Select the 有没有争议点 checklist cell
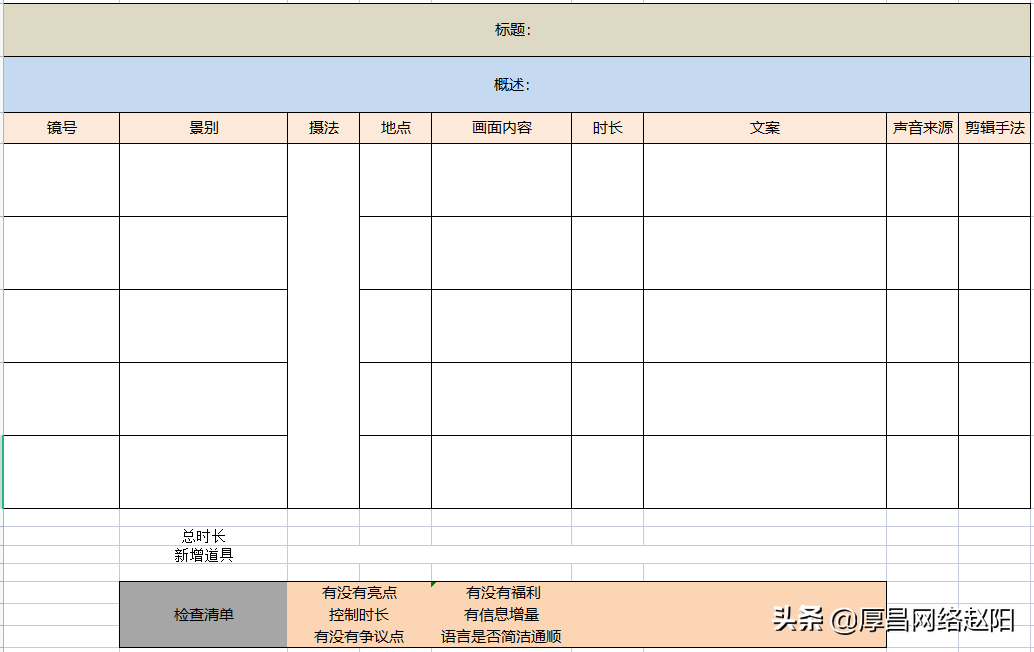Screen dimensions: 1034x652 point(359,636)
